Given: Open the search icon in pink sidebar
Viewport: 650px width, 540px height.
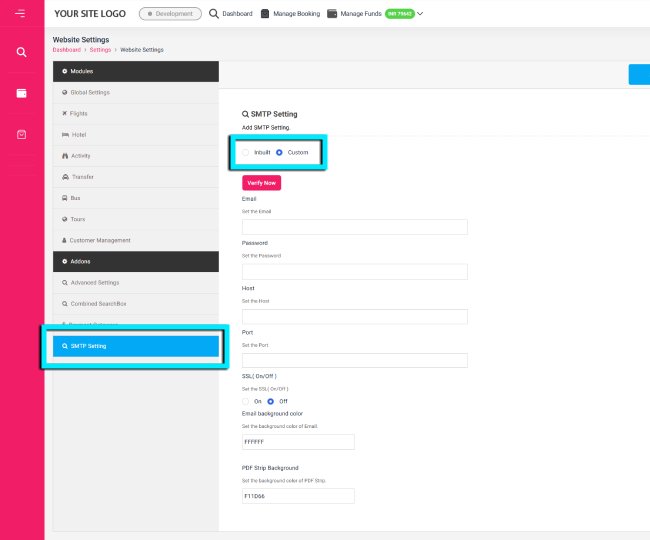Looking at the screenshot, I should pos(21,52).
